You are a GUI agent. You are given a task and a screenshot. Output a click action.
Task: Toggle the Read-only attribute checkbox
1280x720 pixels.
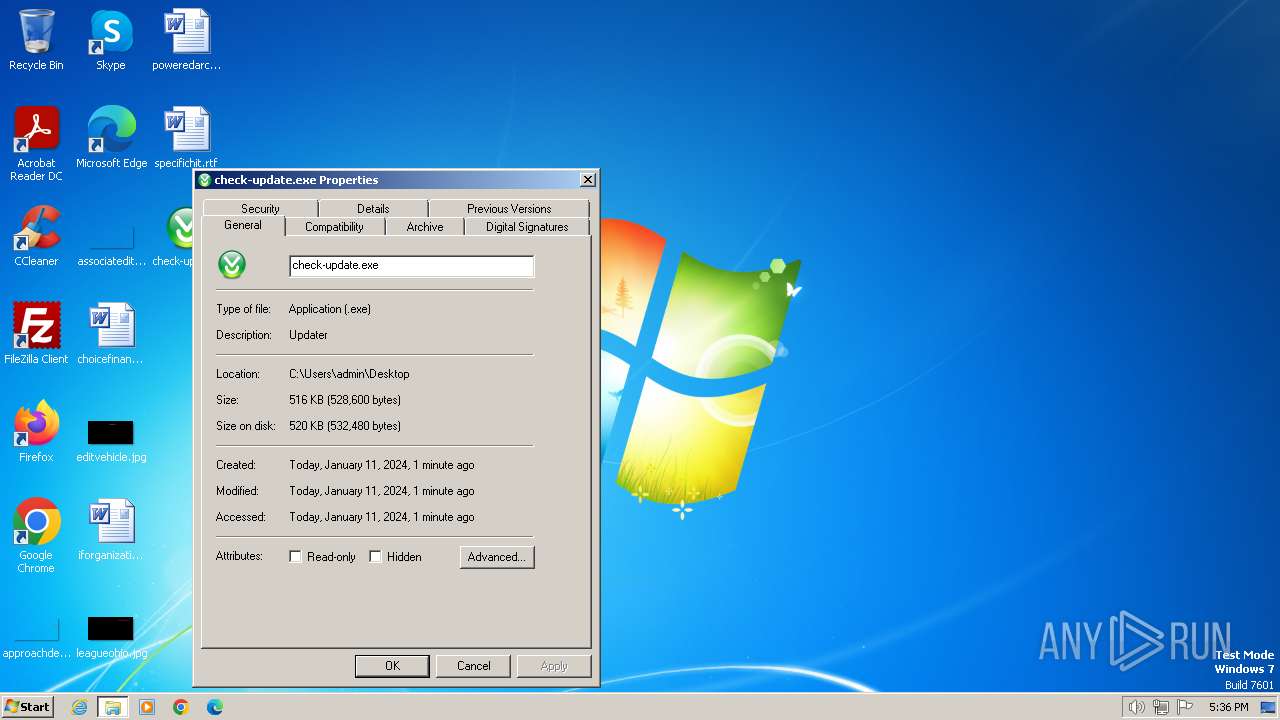(x=296, y=557)
